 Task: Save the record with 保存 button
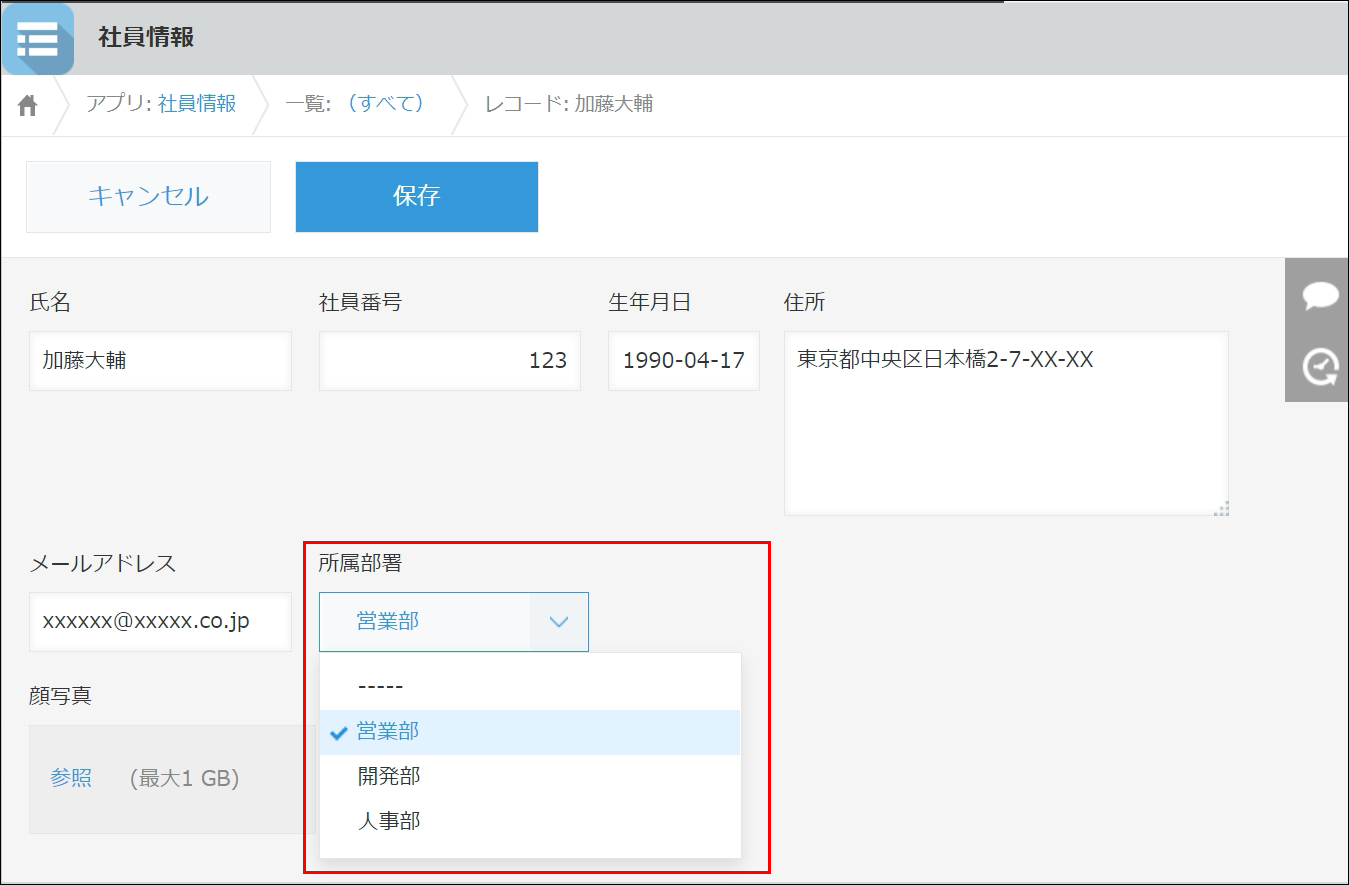(x=416, y=197)
